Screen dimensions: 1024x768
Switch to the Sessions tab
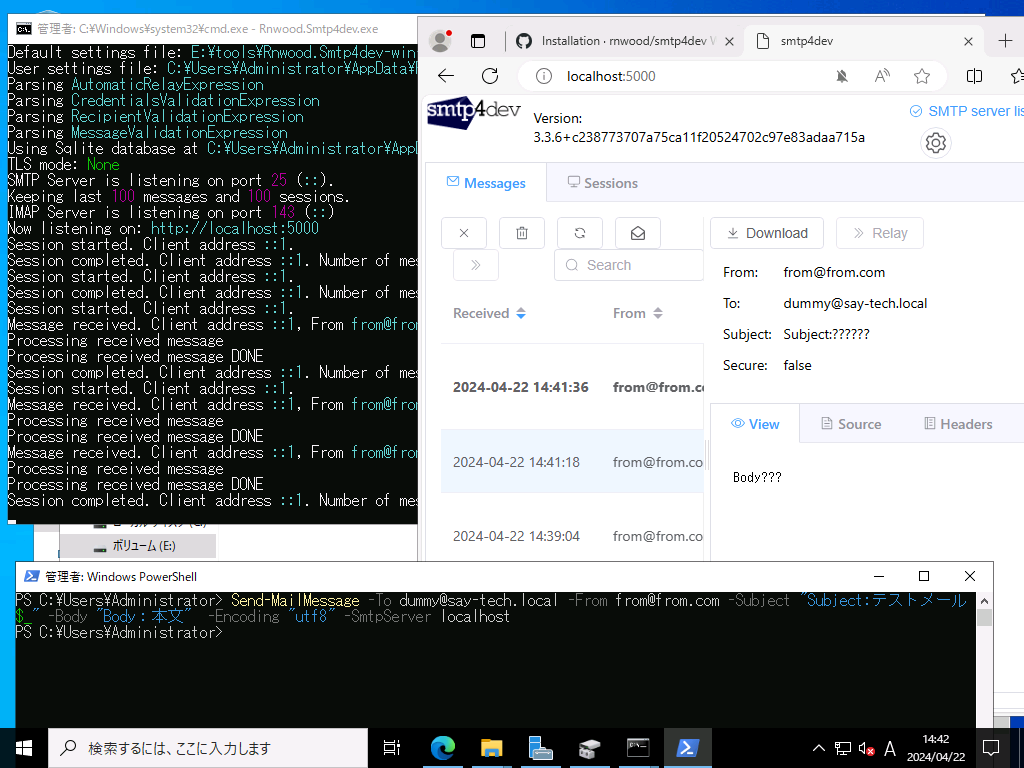click(602, 183)
